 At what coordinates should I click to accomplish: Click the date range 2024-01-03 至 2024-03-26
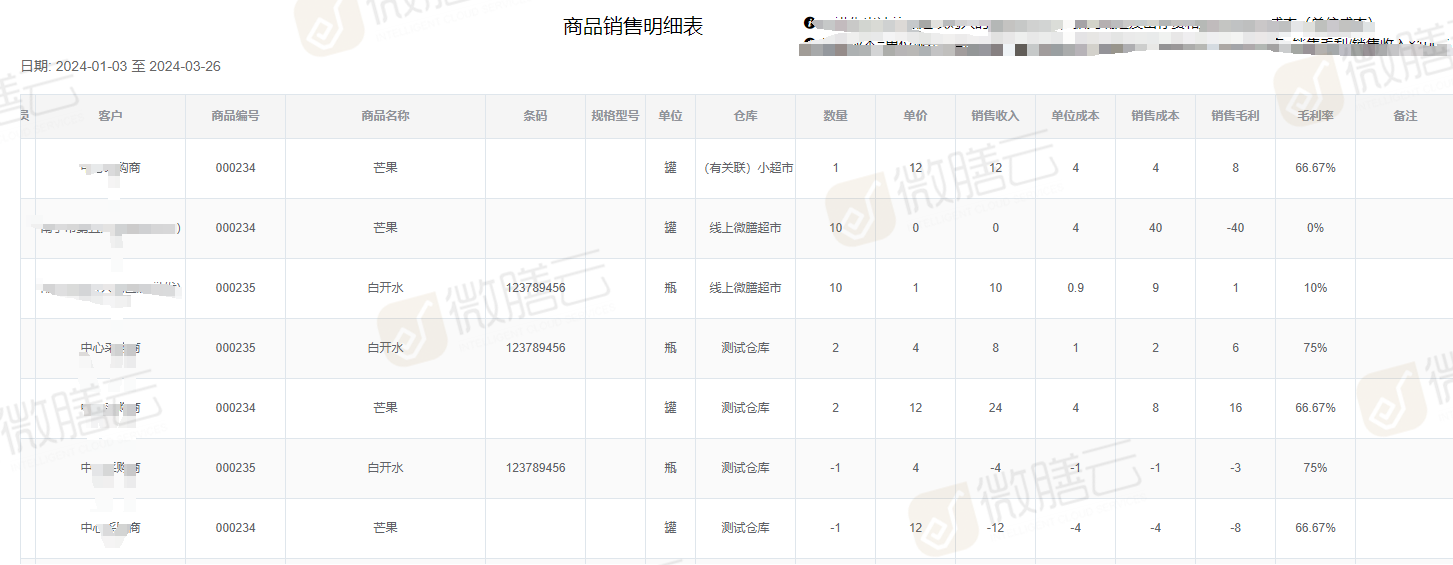pos(138,67)
